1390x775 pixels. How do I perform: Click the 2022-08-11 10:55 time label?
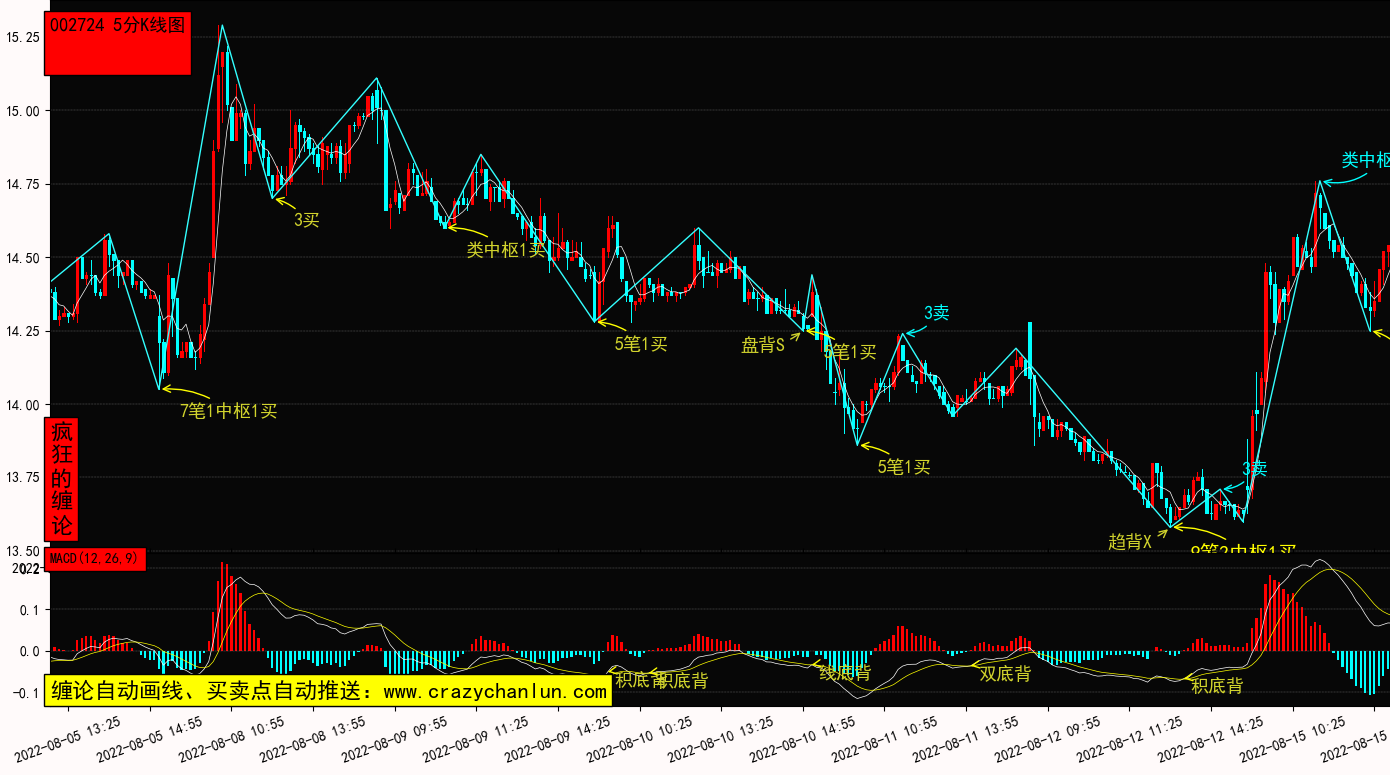coord(885,738)
